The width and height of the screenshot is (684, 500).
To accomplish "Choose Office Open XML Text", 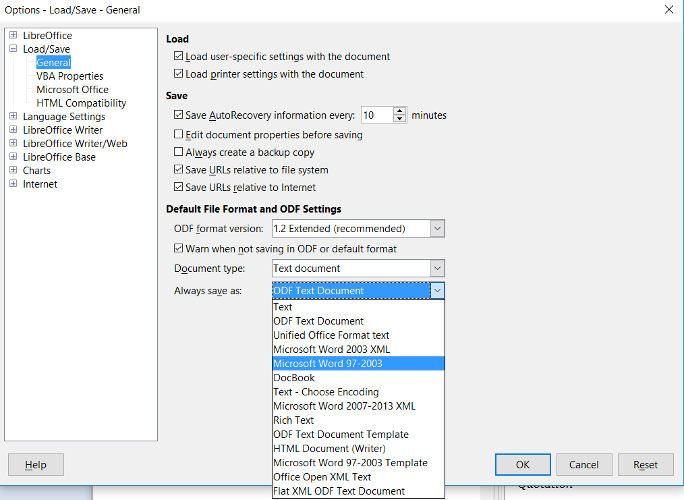I will (358, 477).
